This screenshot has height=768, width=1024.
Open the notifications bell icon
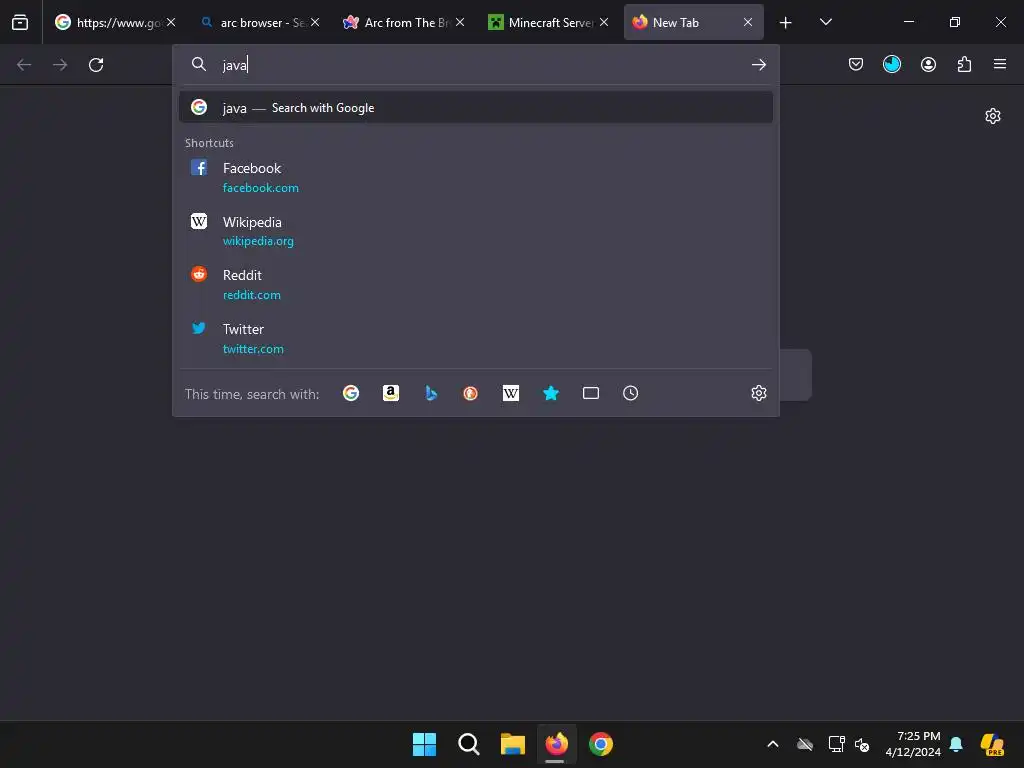956,744
